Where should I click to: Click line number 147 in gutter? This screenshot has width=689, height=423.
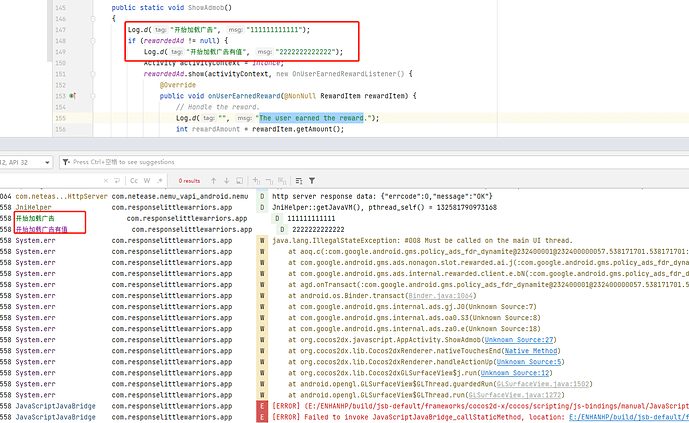61,30
